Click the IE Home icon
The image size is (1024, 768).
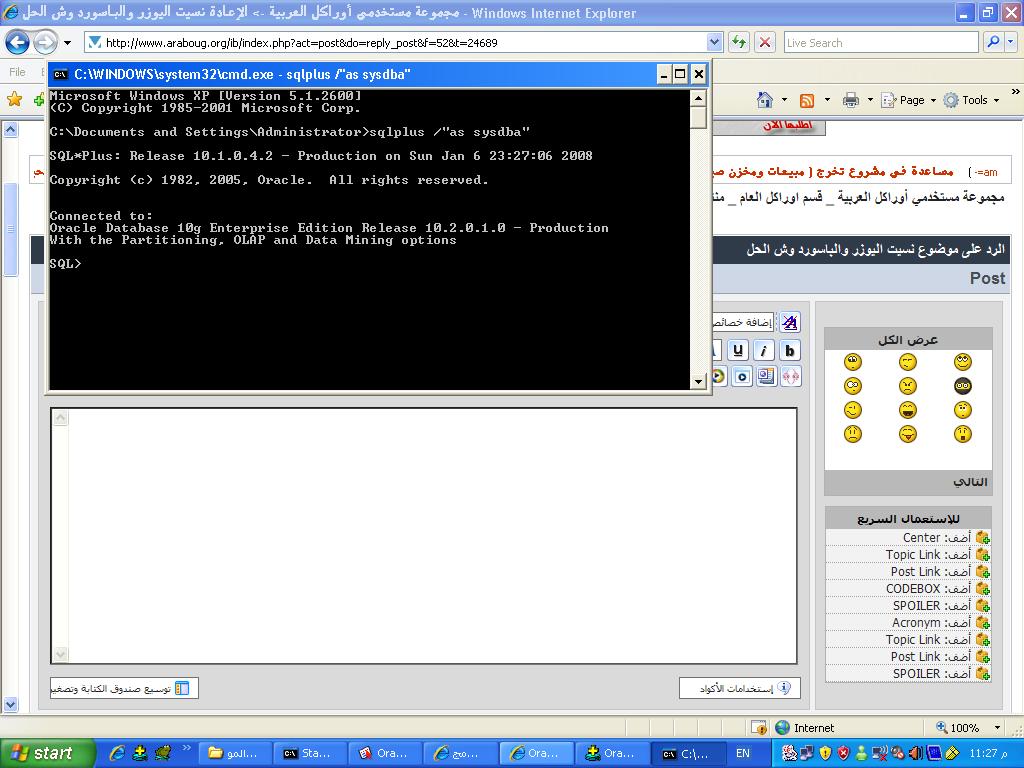click(x=765, y=100)
